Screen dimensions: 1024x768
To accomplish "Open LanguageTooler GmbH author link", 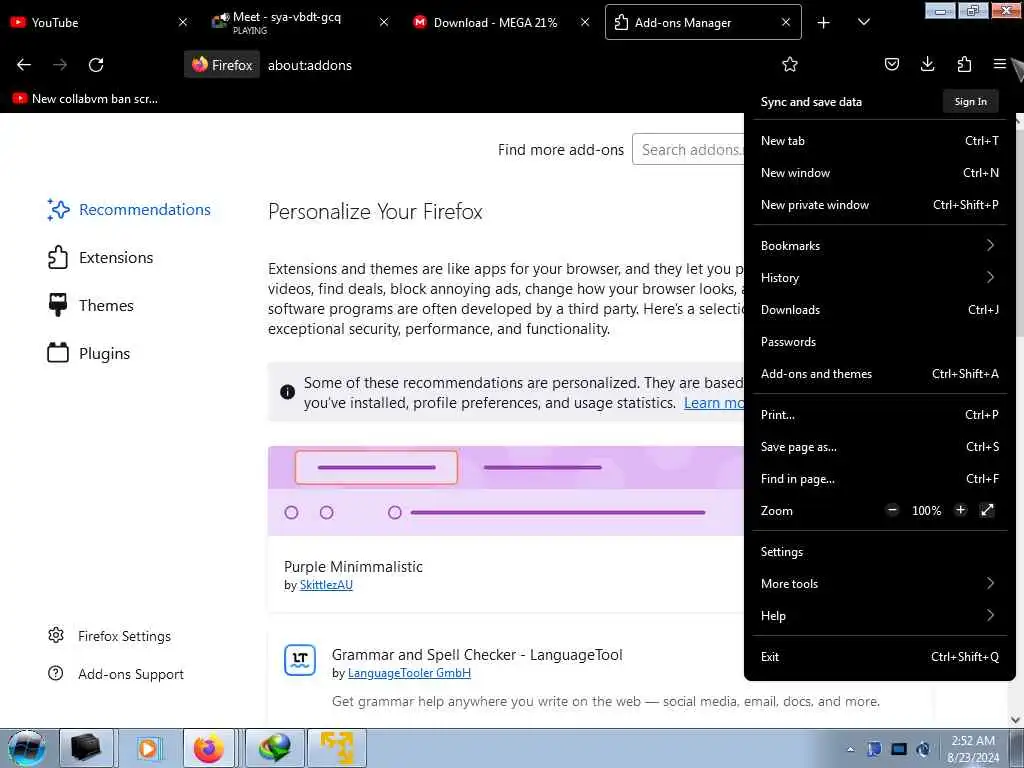I will (x=409, y=673).
